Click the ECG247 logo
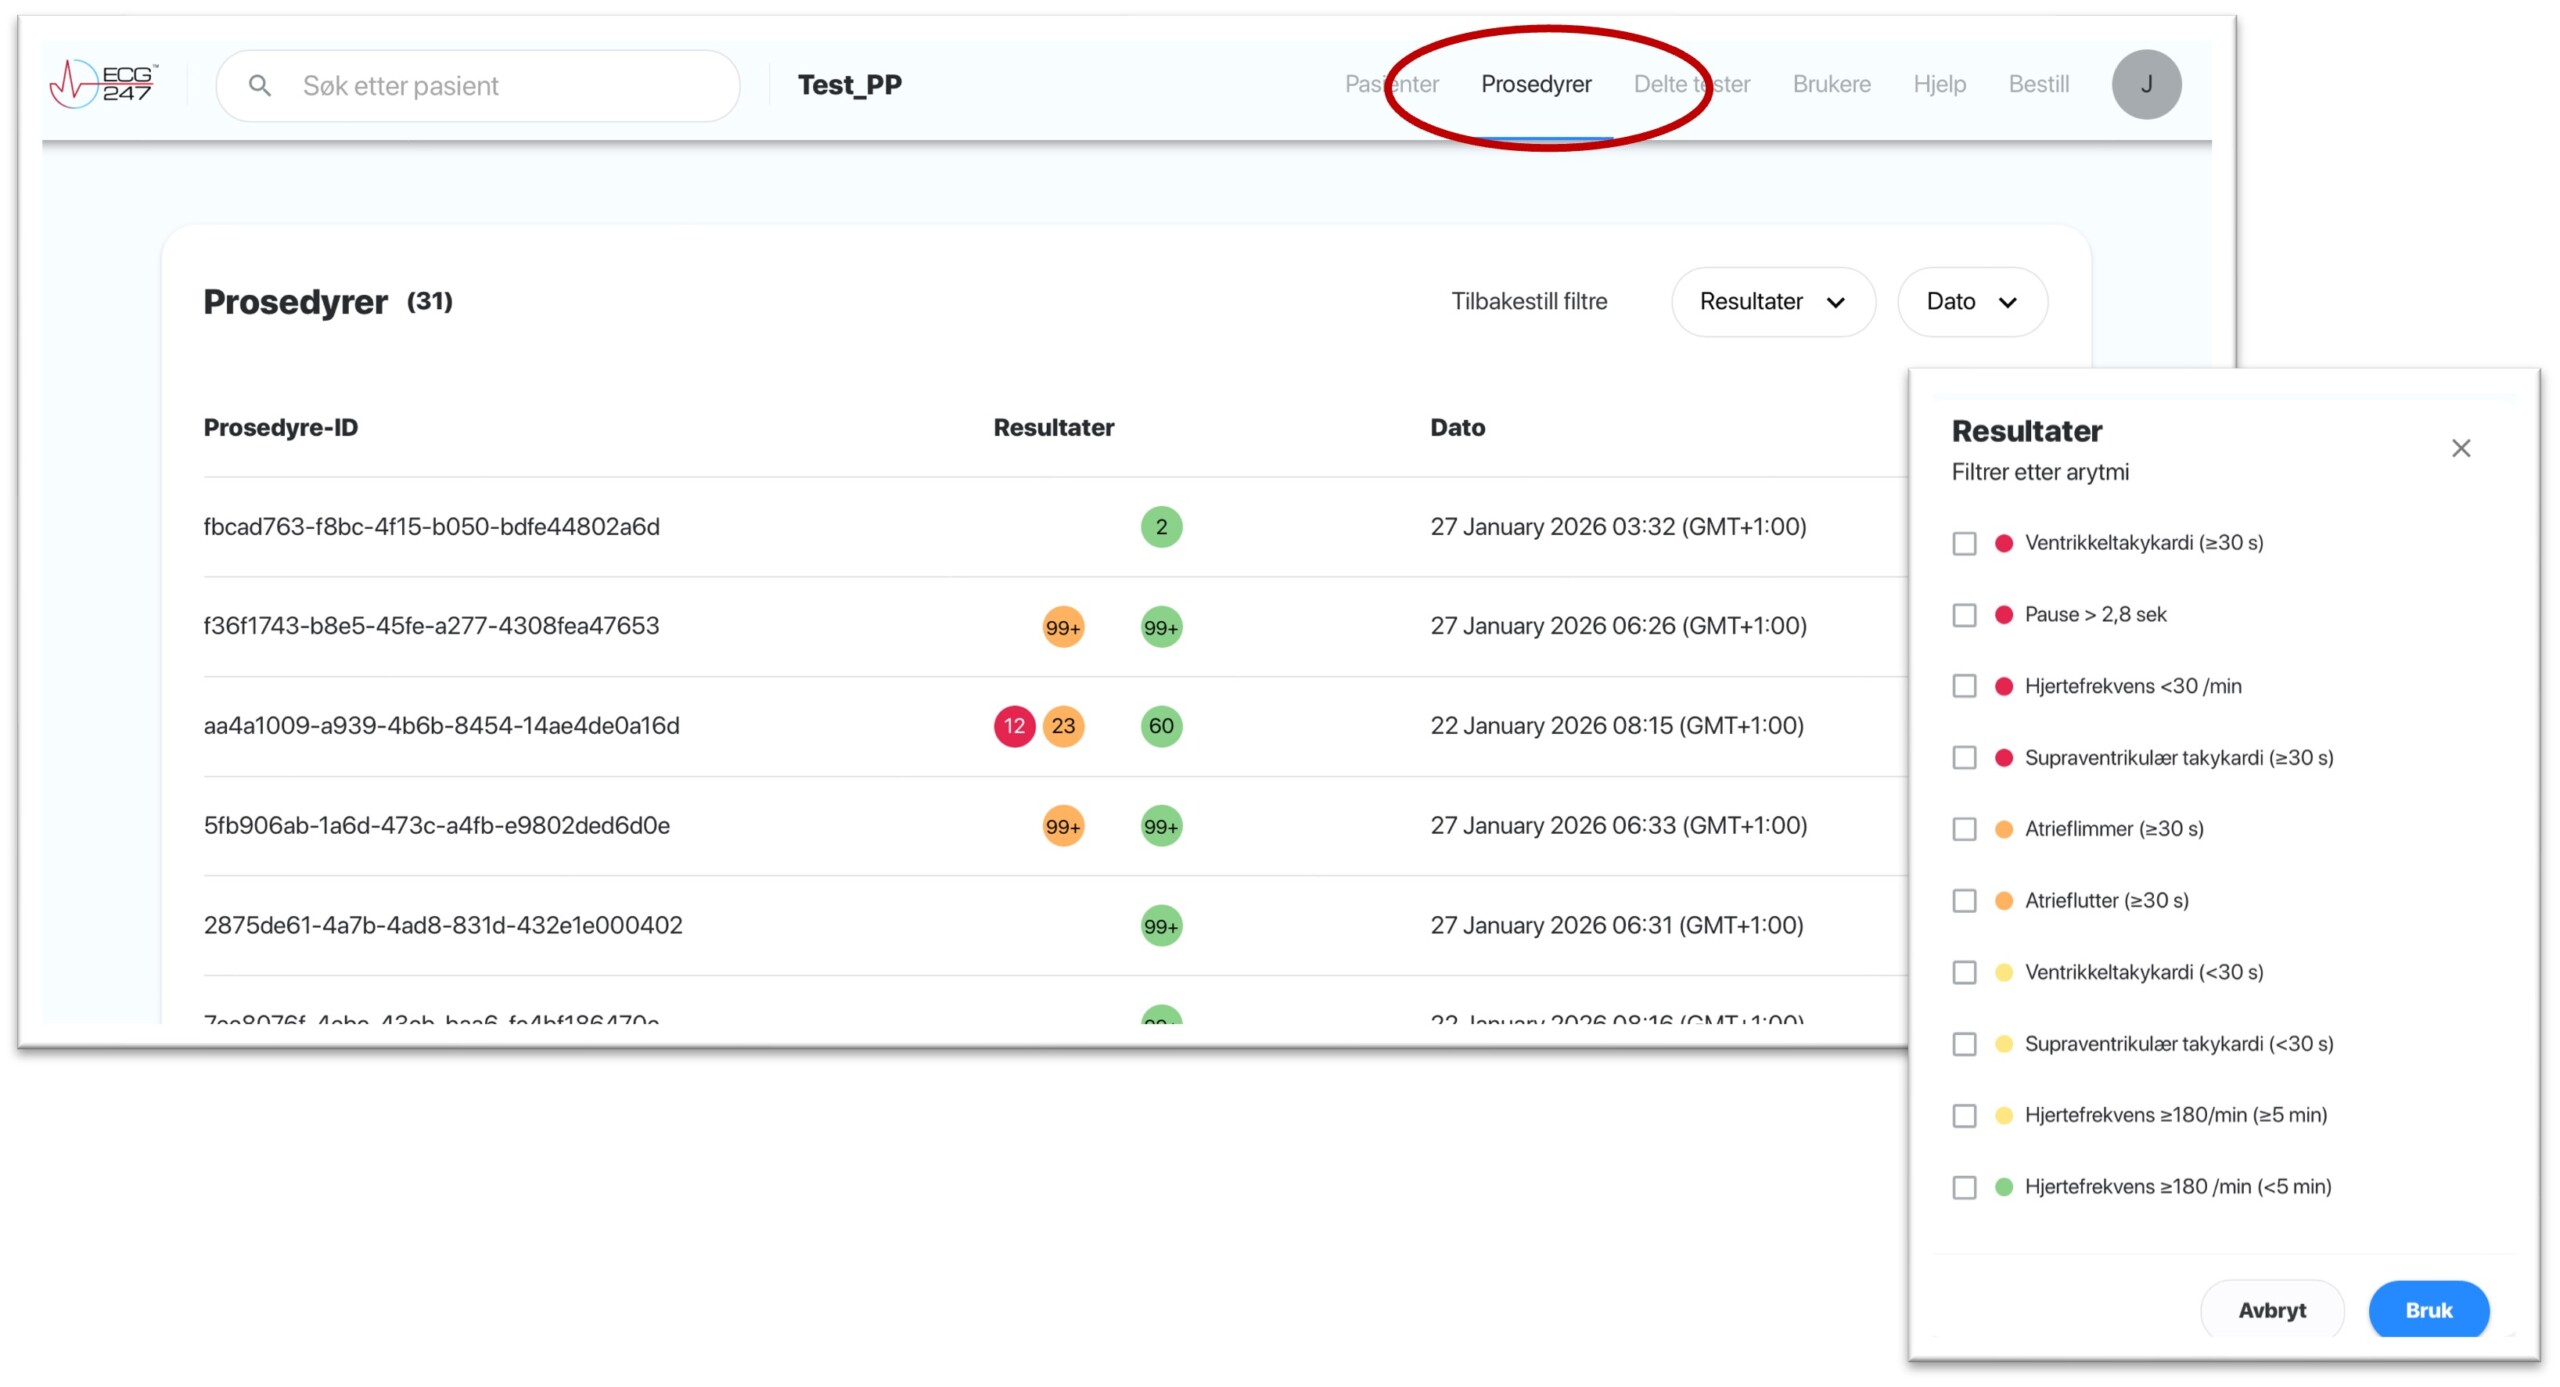2560x1387 pixels. click(104, 84)
